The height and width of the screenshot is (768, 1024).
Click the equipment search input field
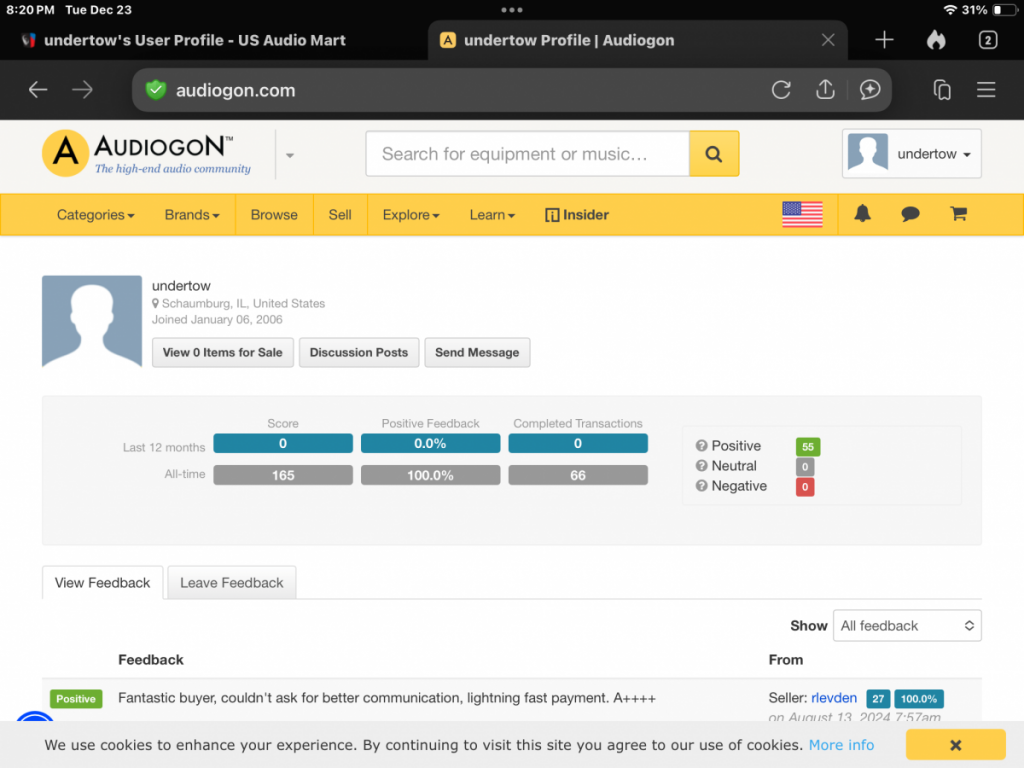[527, 154]
